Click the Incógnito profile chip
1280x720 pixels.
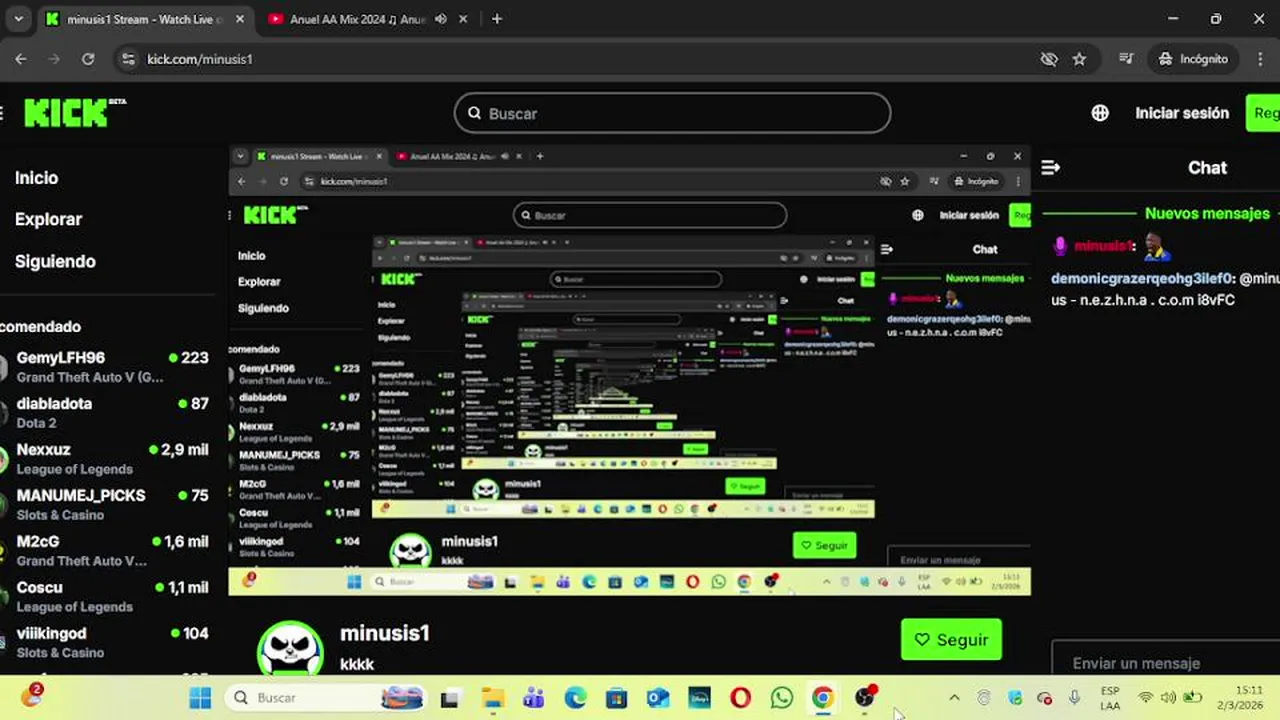point(1193,59)
